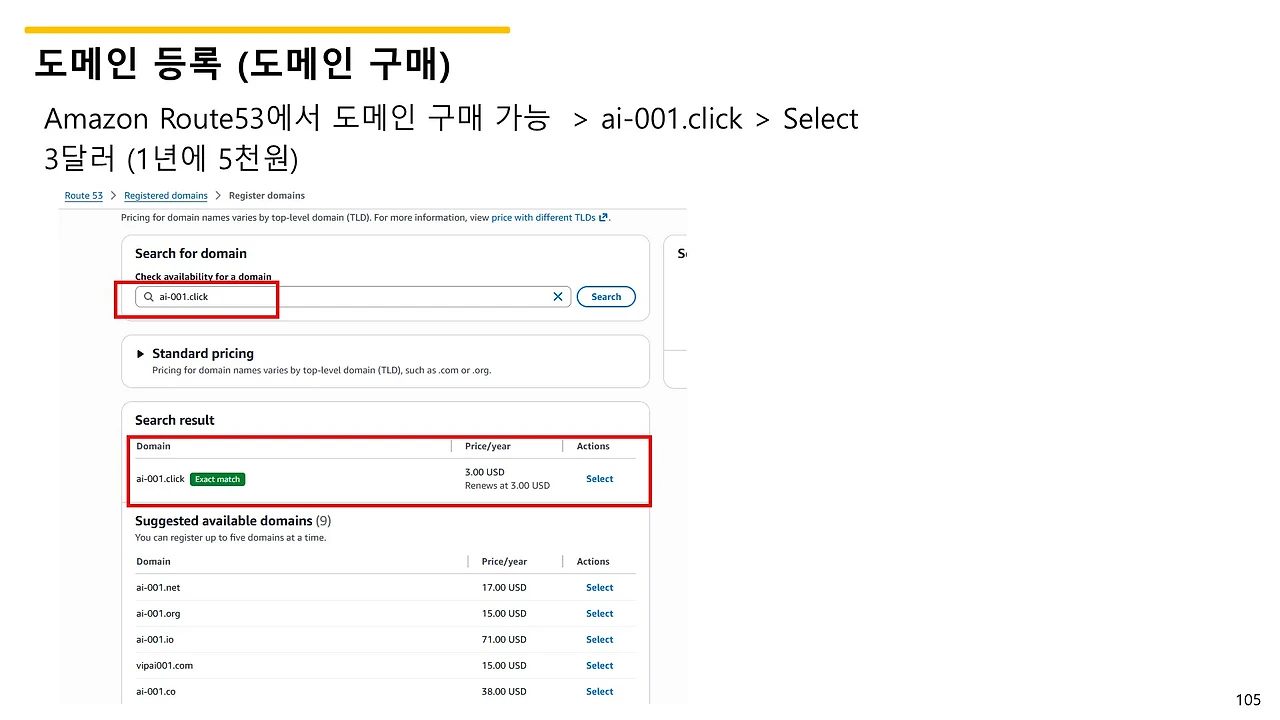Select the vipai001.com suggested domain
This screenshot has width=1280, height=720.
click(599, 665)
